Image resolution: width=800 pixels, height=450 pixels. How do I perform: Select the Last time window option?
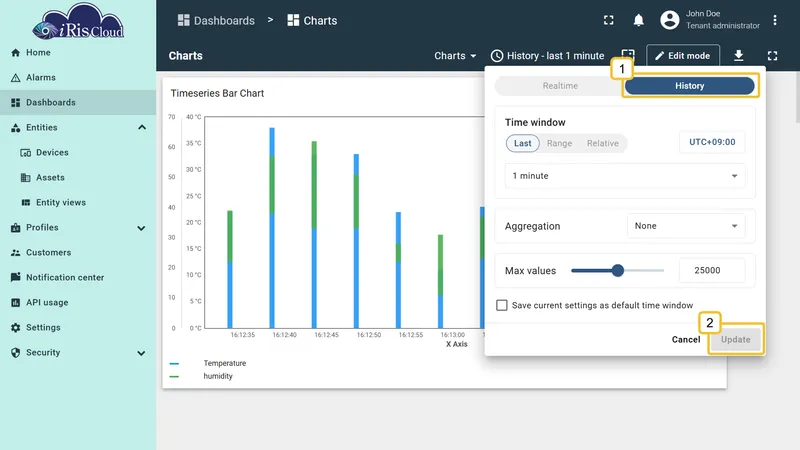point(522,143)
